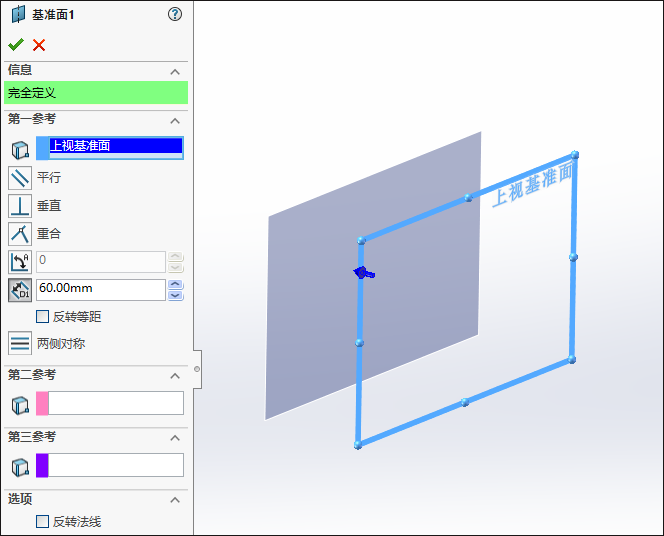Click the blue offset arrow handle

point(364,273)
